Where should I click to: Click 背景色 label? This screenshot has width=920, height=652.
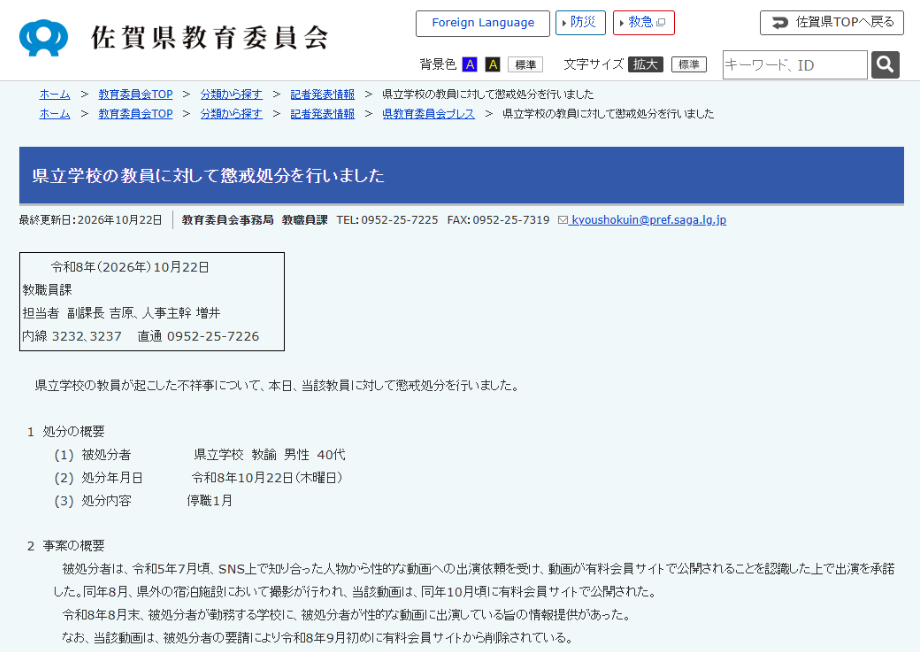[x=438, y=65]
